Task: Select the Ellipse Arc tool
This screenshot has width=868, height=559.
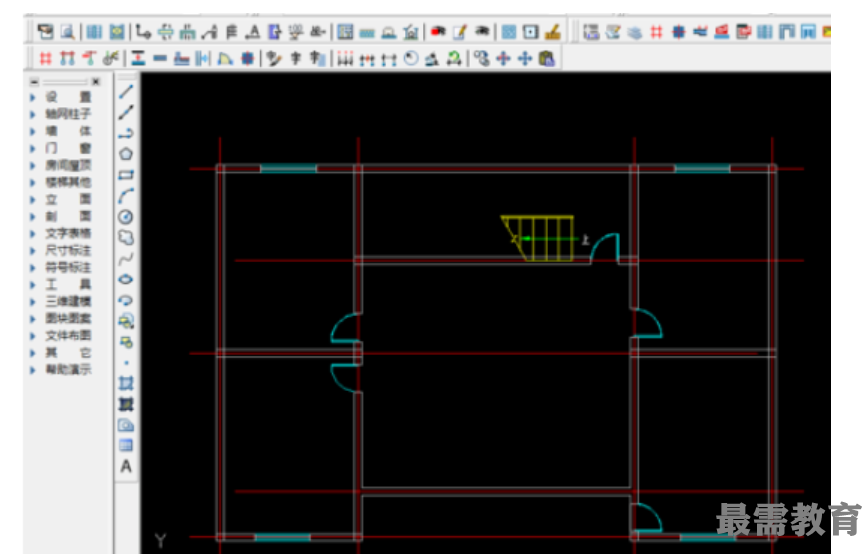Action: (x=126, y=301)
